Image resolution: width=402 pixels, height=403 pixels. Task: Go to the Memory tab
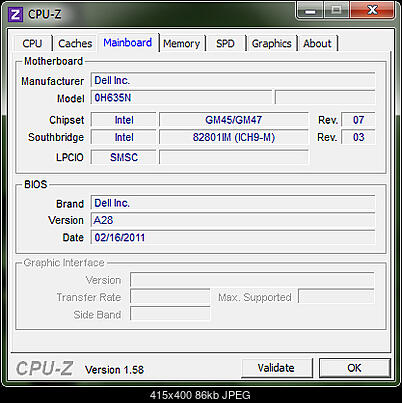[x=182, y=43]
